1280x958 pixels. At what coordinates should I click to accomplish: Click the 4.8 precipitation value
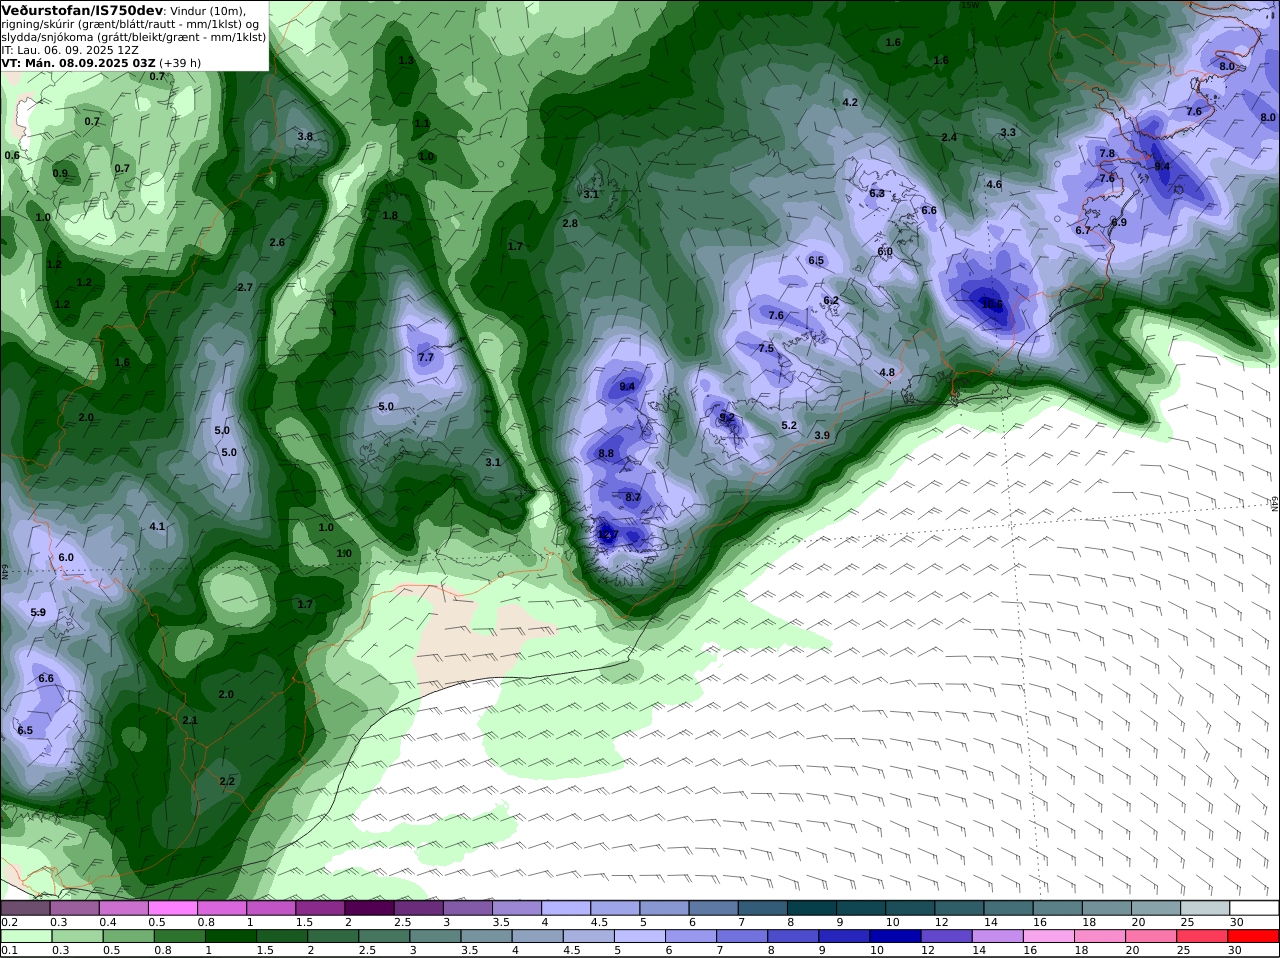[887, 373]
